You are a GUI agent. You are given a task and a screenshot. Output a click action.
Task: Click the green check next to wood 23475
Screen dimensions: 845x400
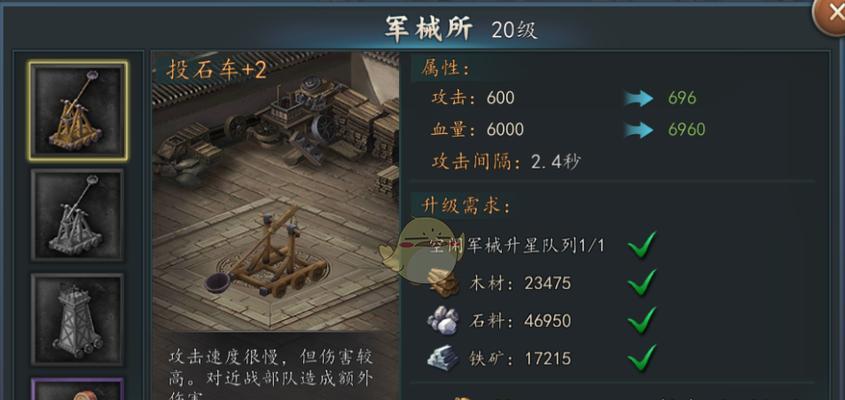click(x=642, y=282)
